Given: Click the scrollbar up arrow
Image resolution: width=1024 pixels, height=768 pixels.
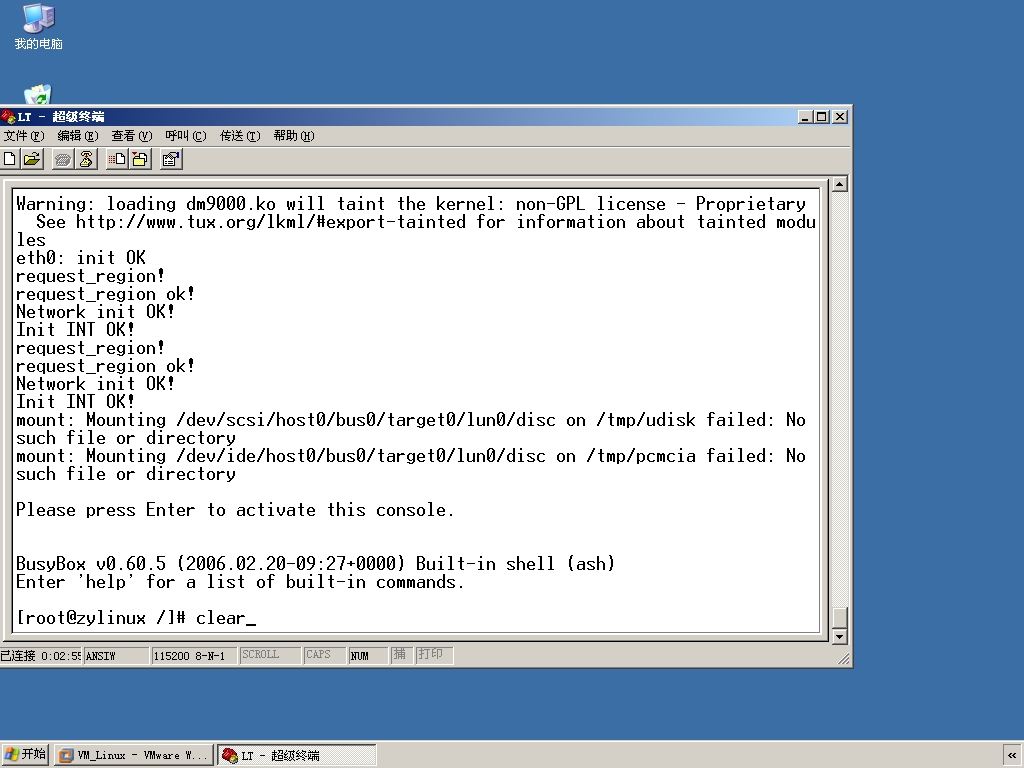Looking at the screenshot, I should [840, 184].
